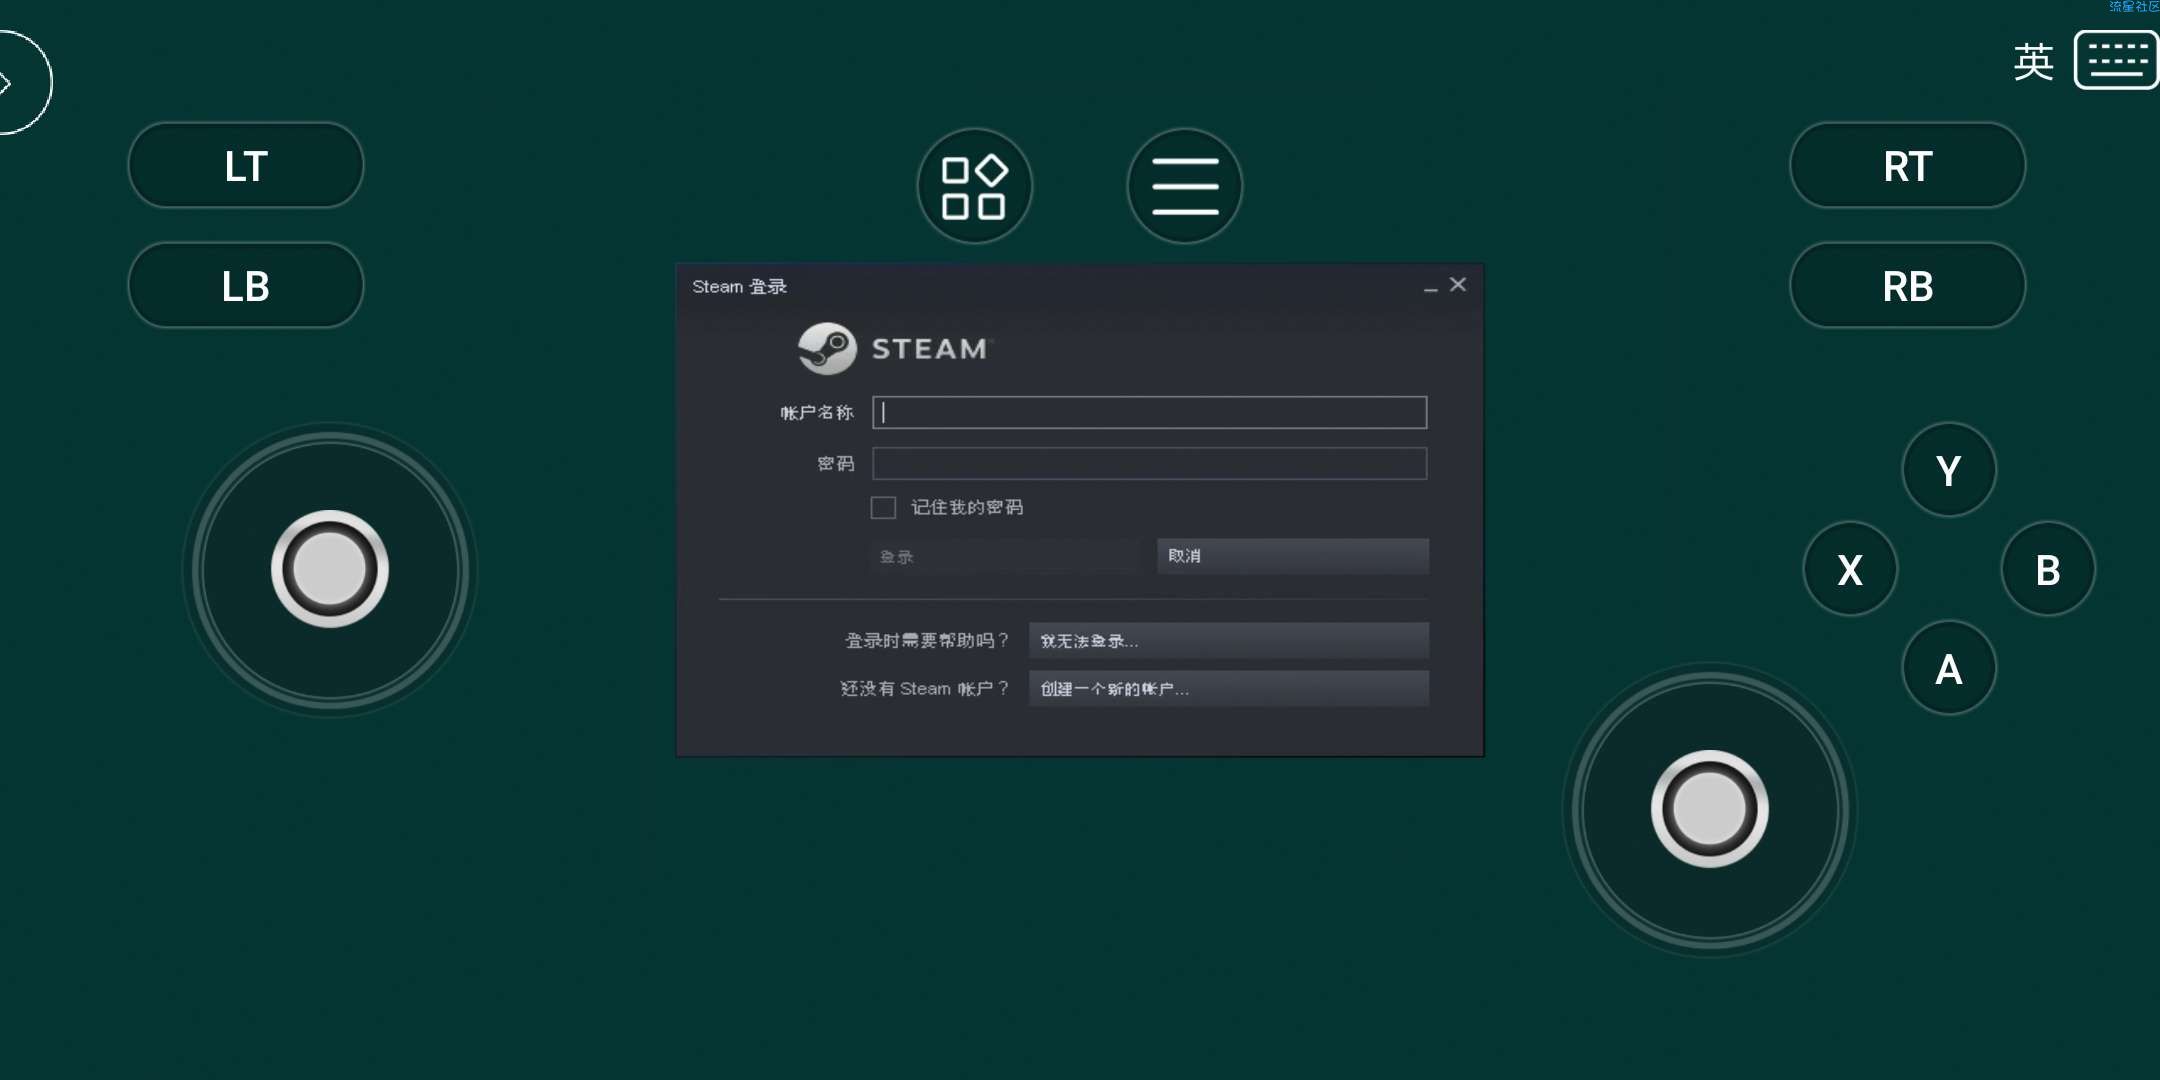Click the 我无法登录... button
The height and width of the screenshot is (1080, 2160).
1228,640
